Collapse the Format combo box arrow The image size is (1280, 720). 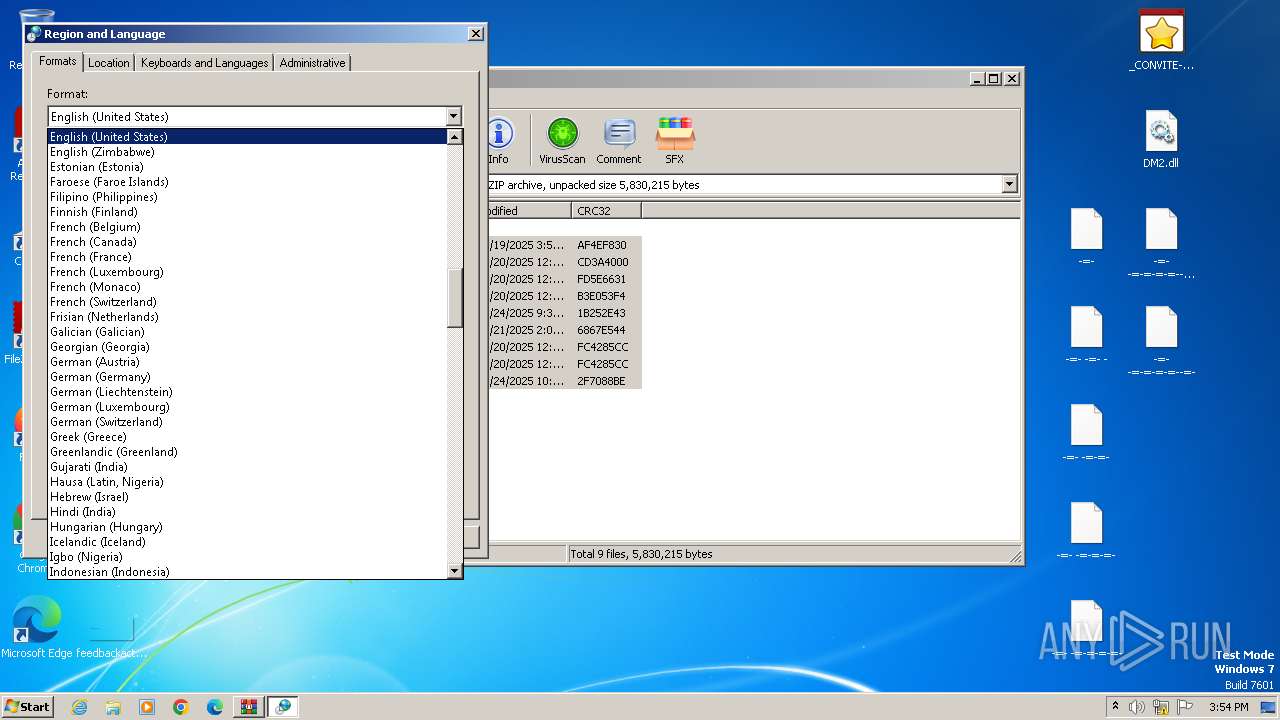[453, 117]
